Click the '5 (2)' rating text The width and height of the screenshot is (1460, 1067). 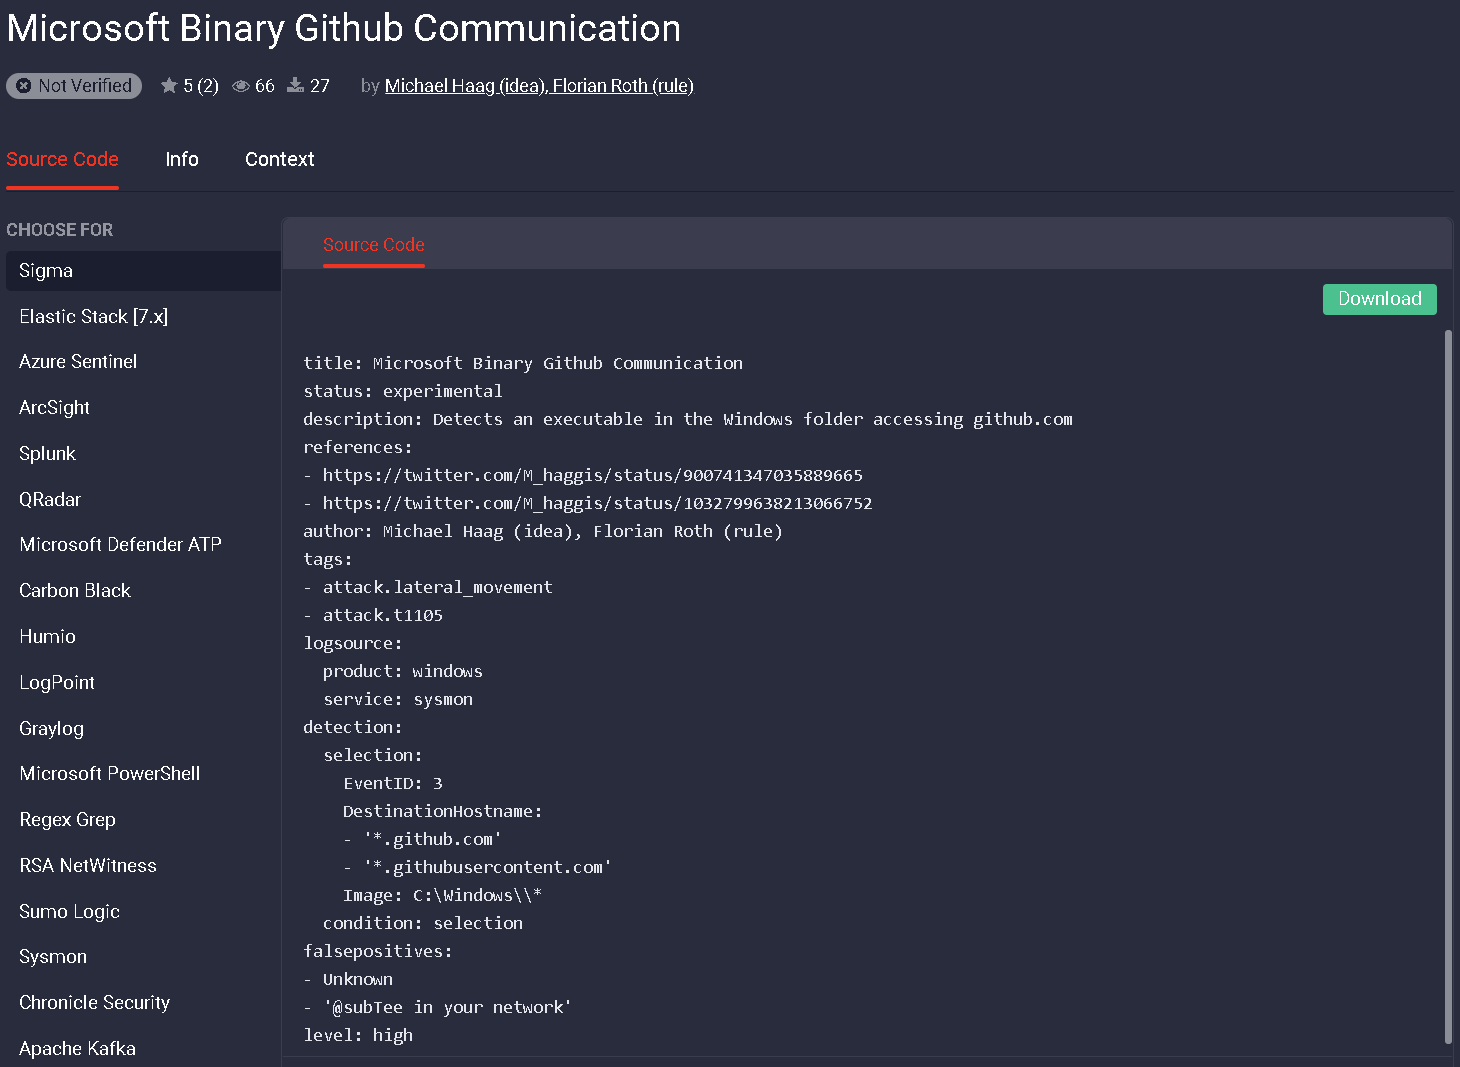point(201,86)
